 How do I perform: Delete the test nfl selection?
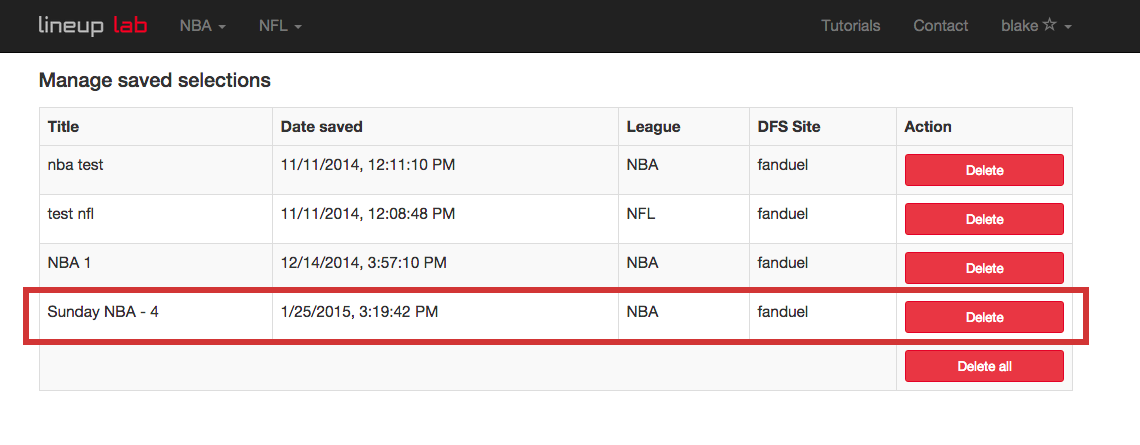[984, 219]
